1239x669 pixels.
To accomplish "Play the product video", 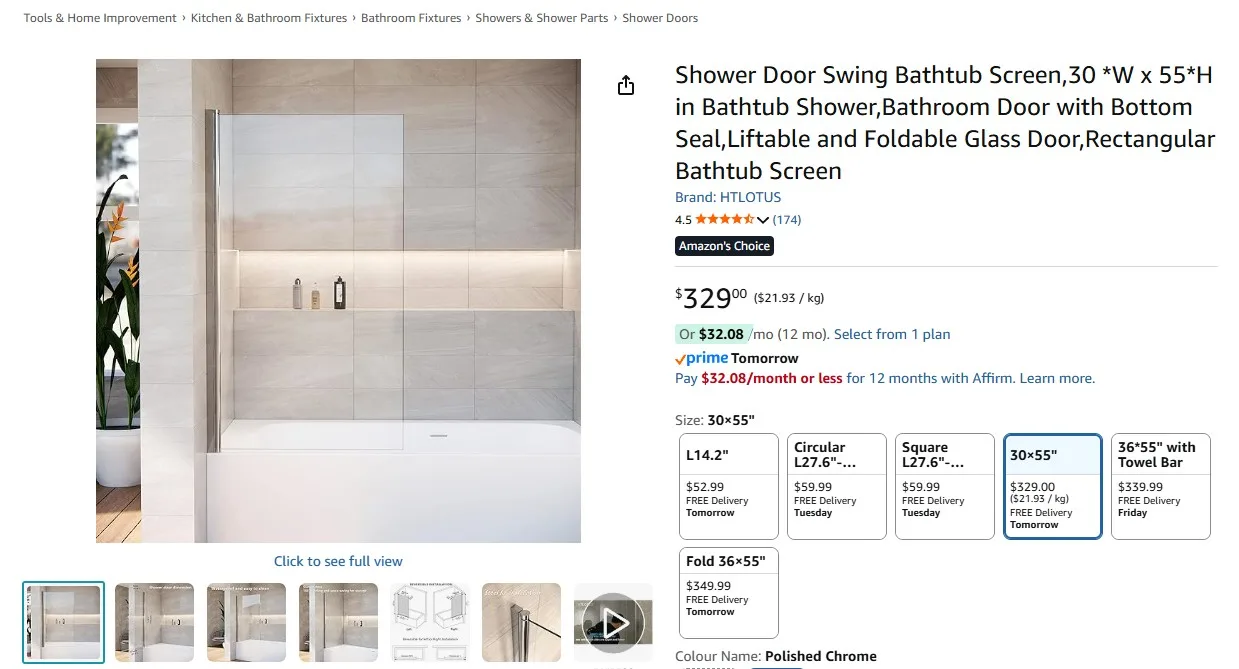I will (x=613, y=622).
